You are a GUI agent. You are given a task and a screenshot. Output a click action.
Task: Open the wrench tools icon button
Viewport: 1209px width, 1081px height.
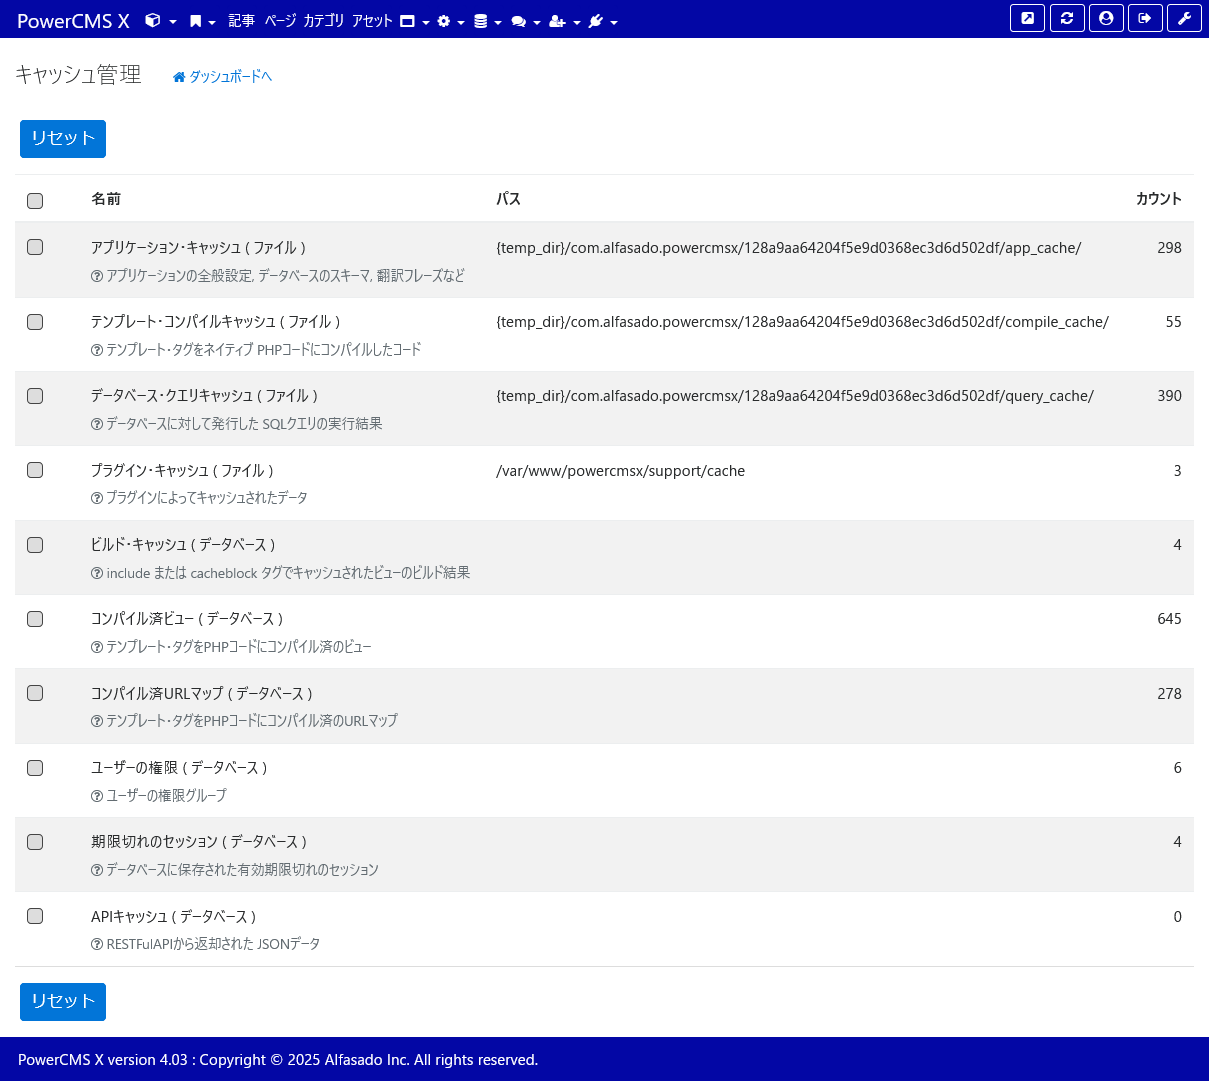pos(1184,18)
